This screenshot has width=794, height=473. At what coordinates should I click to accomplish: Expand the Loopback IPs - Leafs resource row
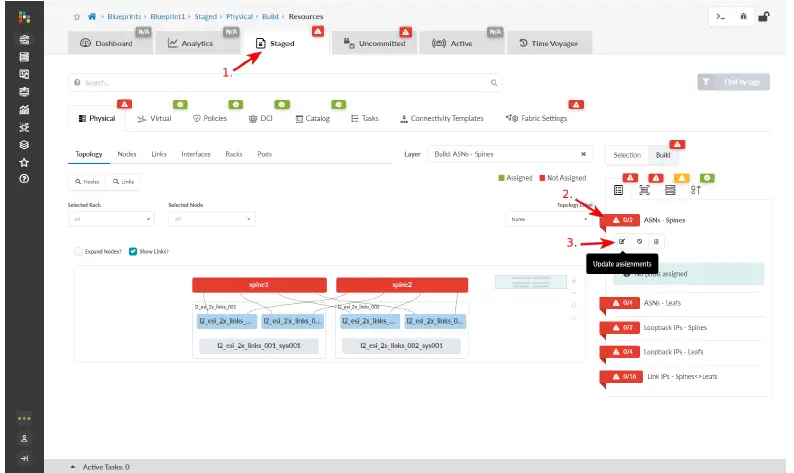pyautogui.click(x=682, y=352)
